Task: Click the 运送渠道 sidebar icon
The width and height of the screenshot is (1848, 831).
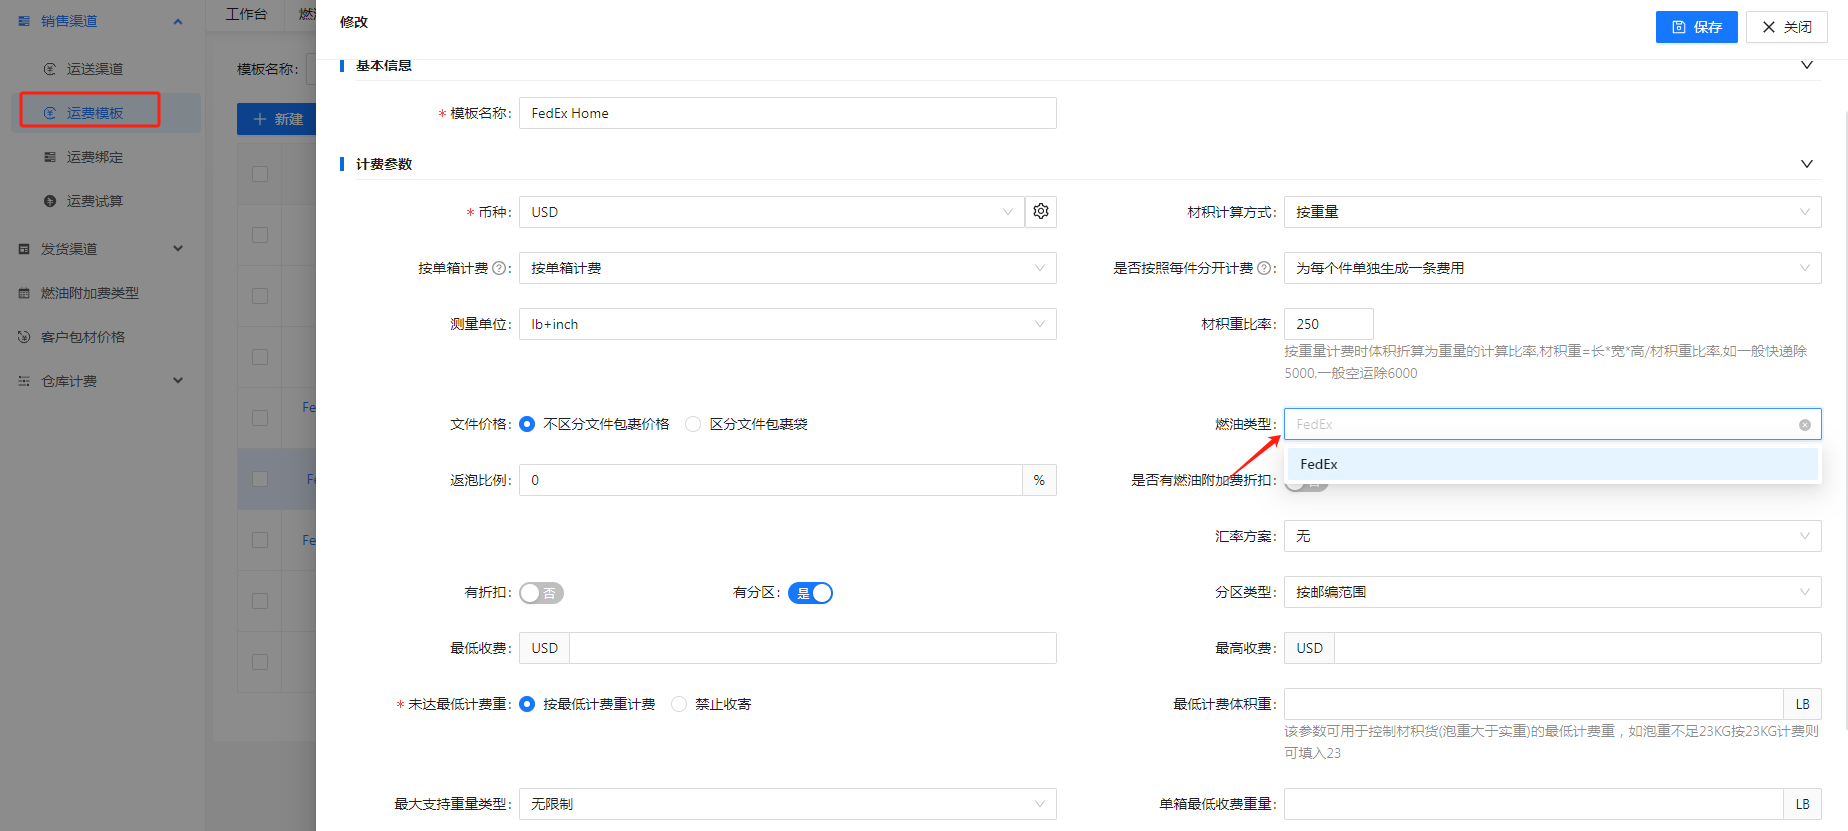Action: pyautogui.click(x=50, y=69)
